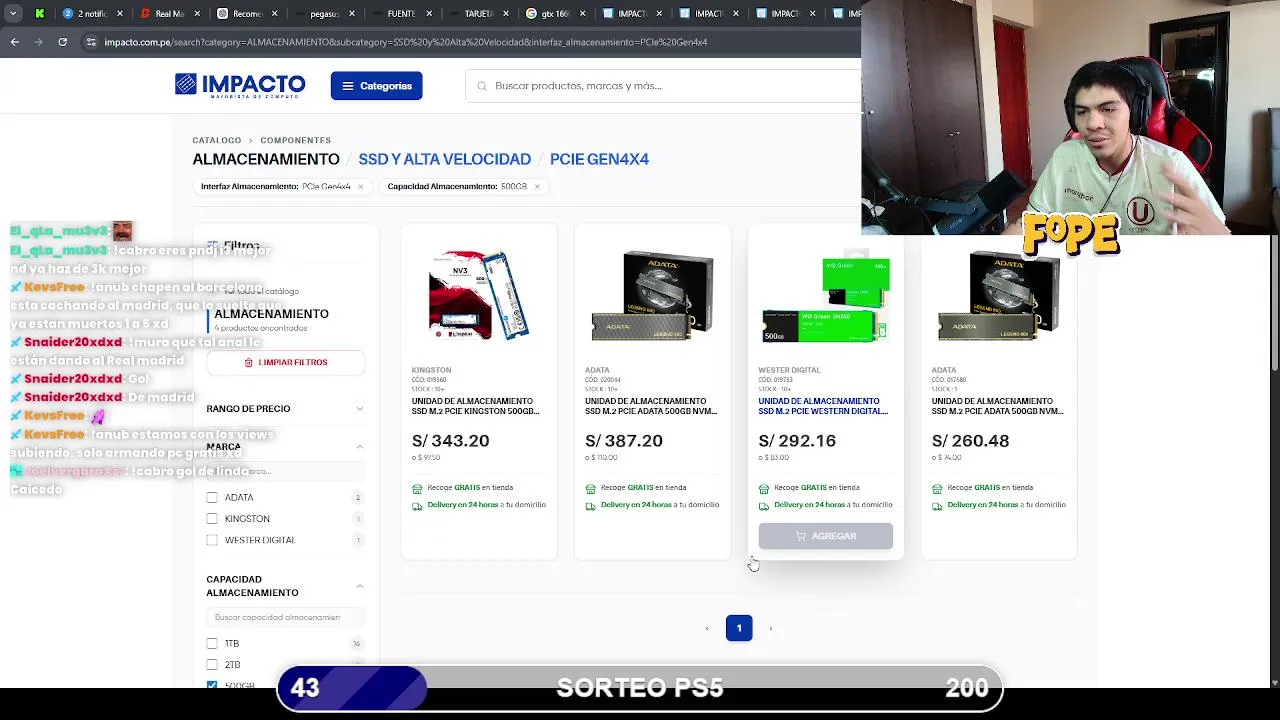Image resolution: width=1280 pixels, height=720 pixels.
Task: Click the store pickup icon on Kingston card
Action: pyautogui.click(x=417, y=488)
